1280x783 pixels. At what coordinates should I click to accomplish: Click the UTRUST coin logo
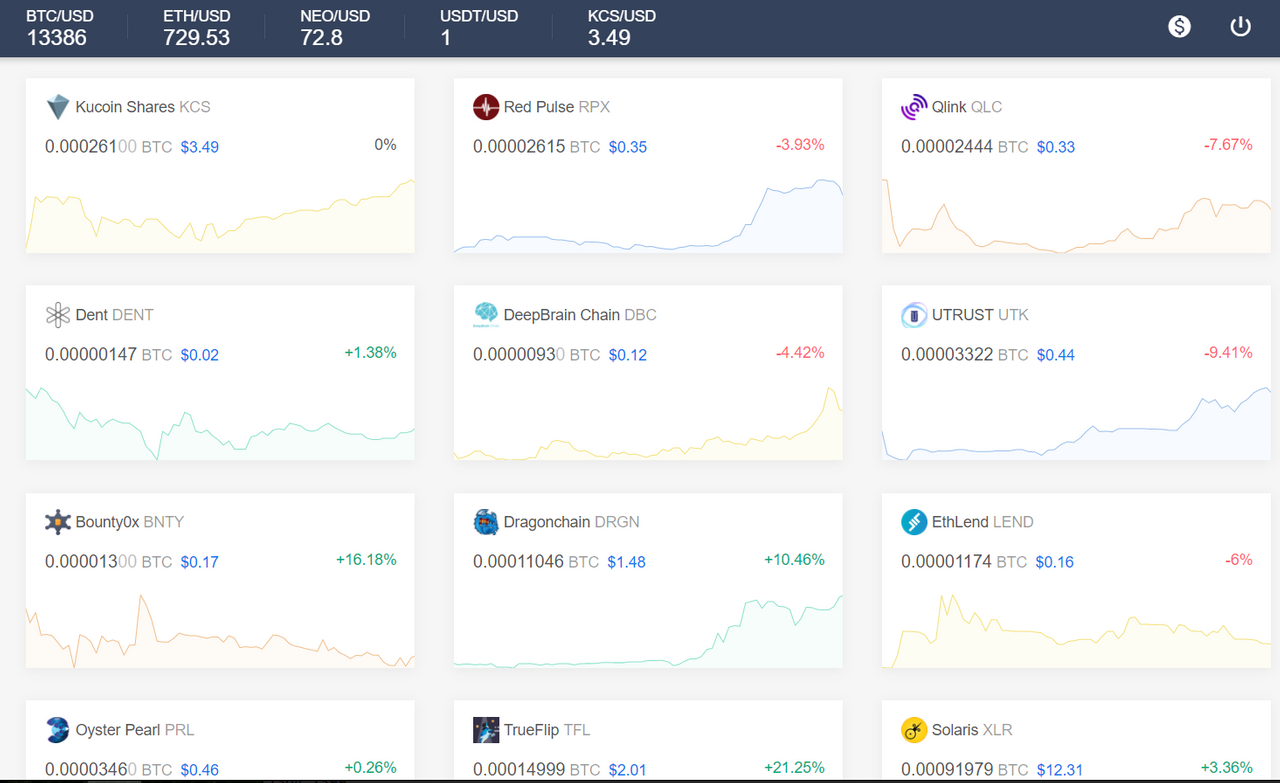click(914, 315)
